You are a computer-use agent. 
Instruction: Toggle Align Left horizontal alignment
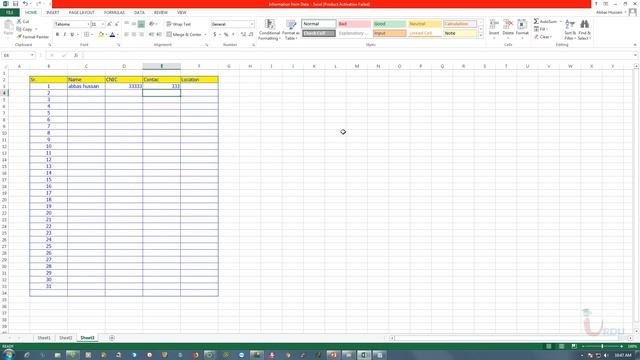point(127,35)
